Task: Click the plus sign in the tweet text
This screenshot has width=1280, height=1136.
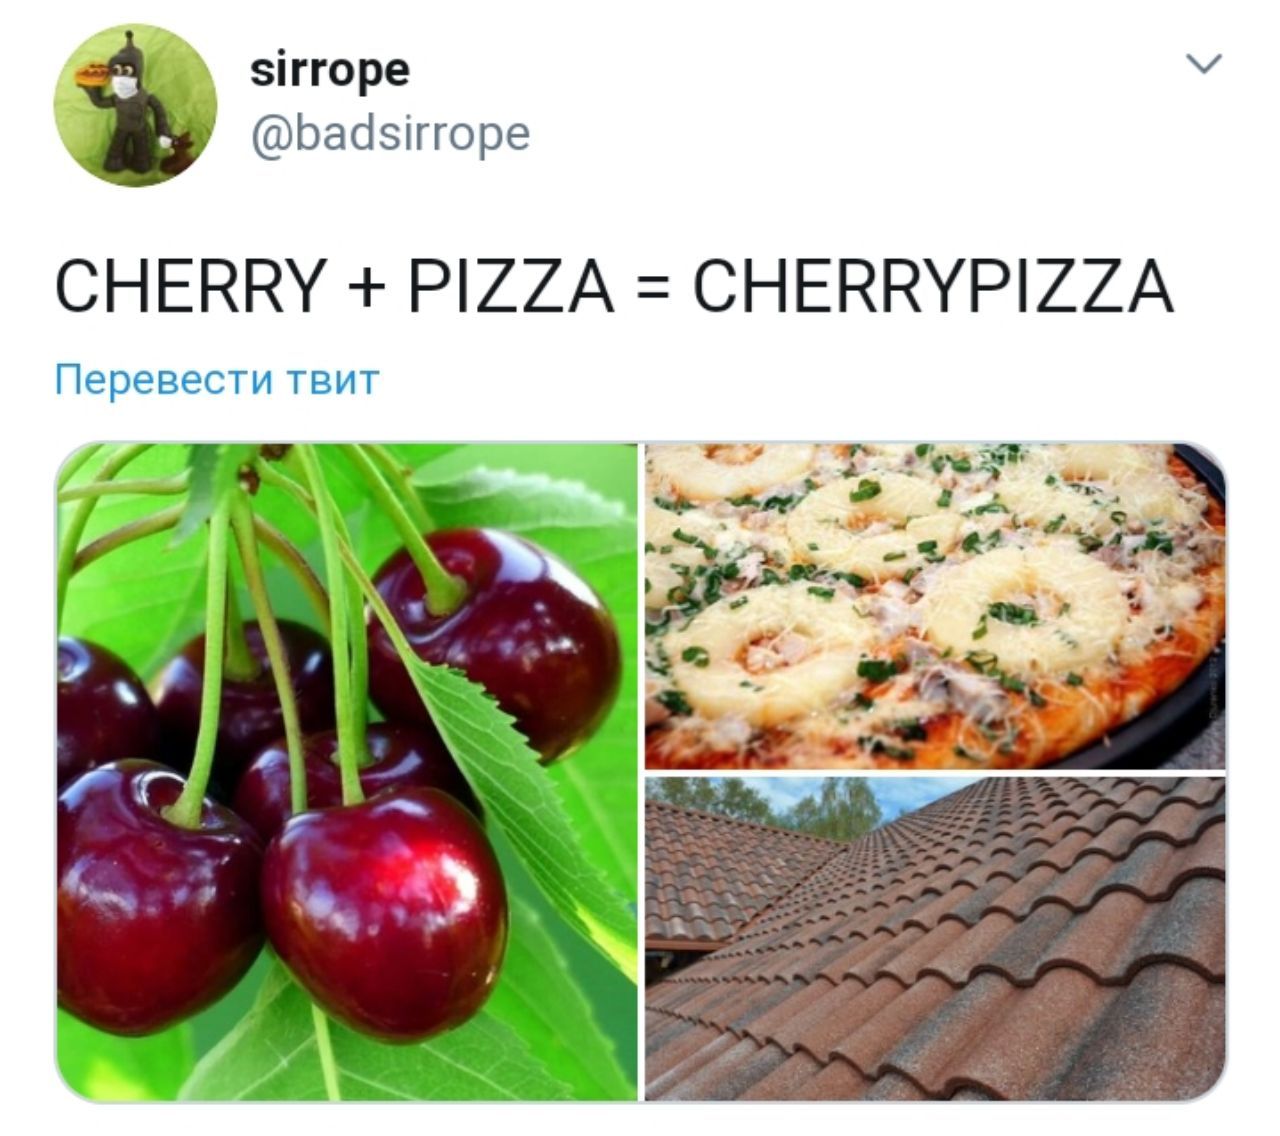Action: point(367,289)
